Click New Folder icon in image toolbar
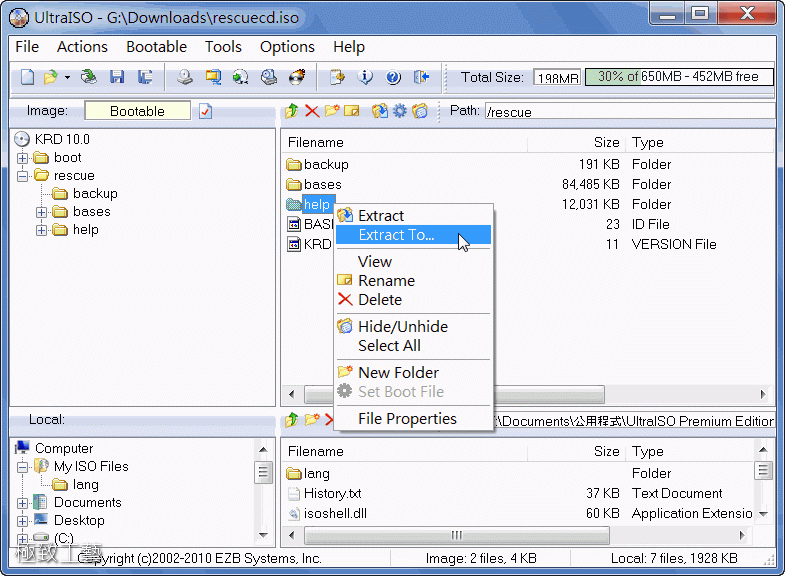The image size is (785, 576). (x=331, y=111)
